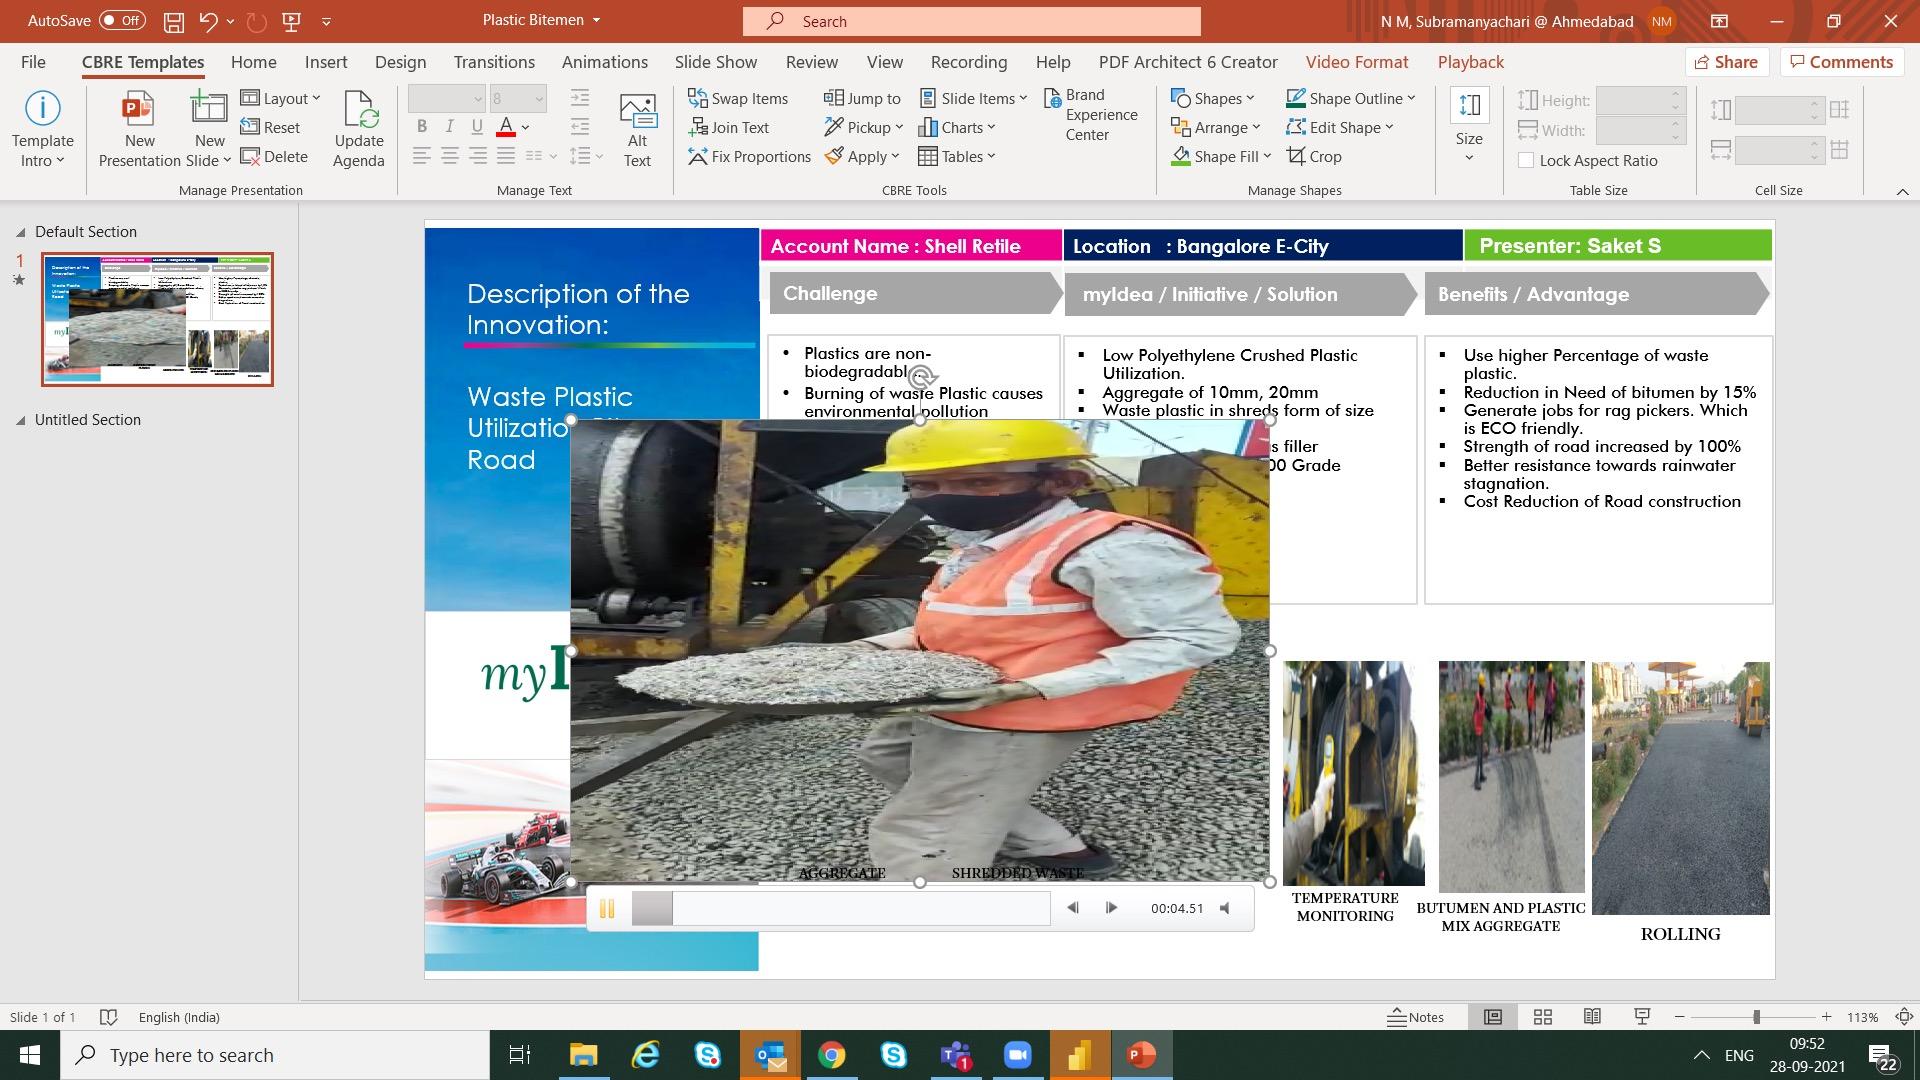Switch to Transitions tab
The height and width of the screenshot is (1080, 1920).
pos(494,62)
